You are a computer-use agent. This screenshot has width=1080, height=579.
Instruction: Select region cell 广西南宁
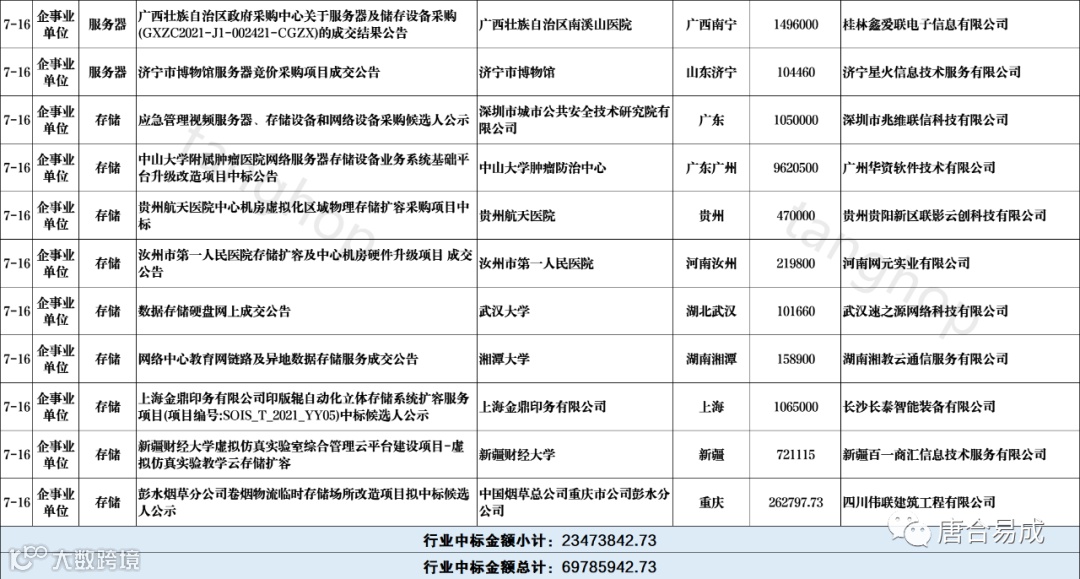tap(711, 24)
